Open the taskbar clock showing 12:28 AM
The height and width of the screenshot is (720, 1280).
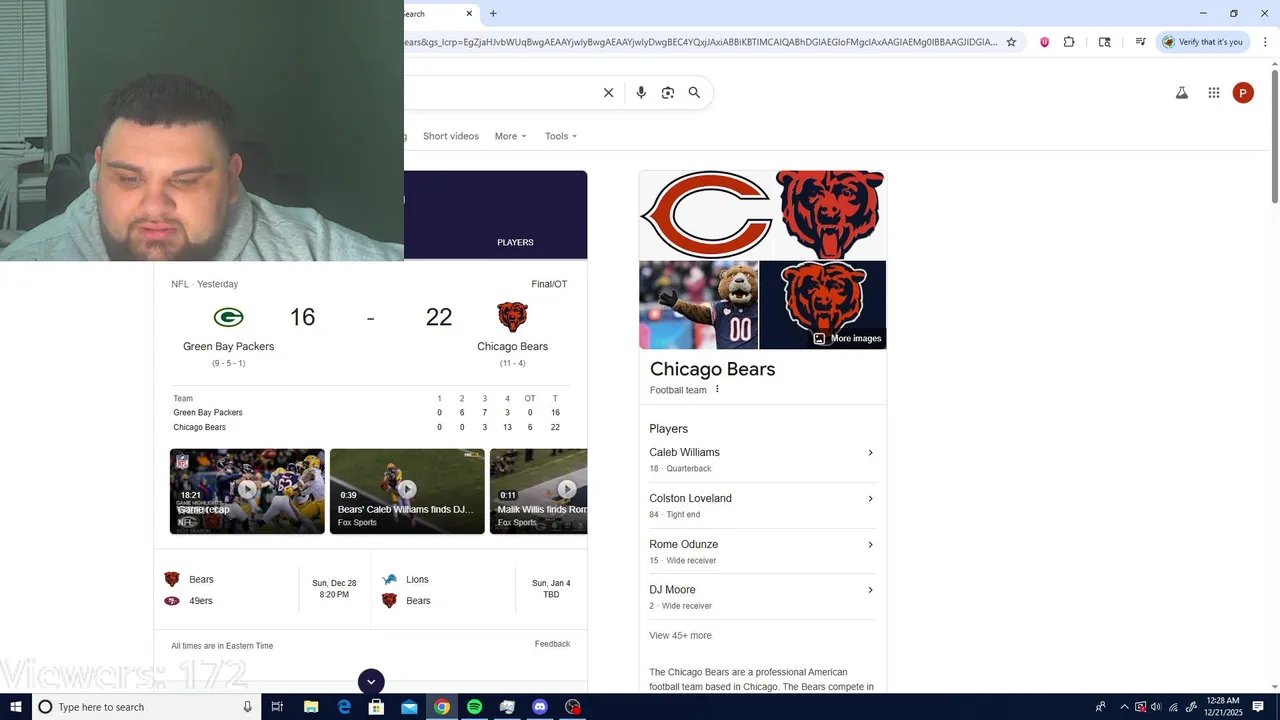1224,707
